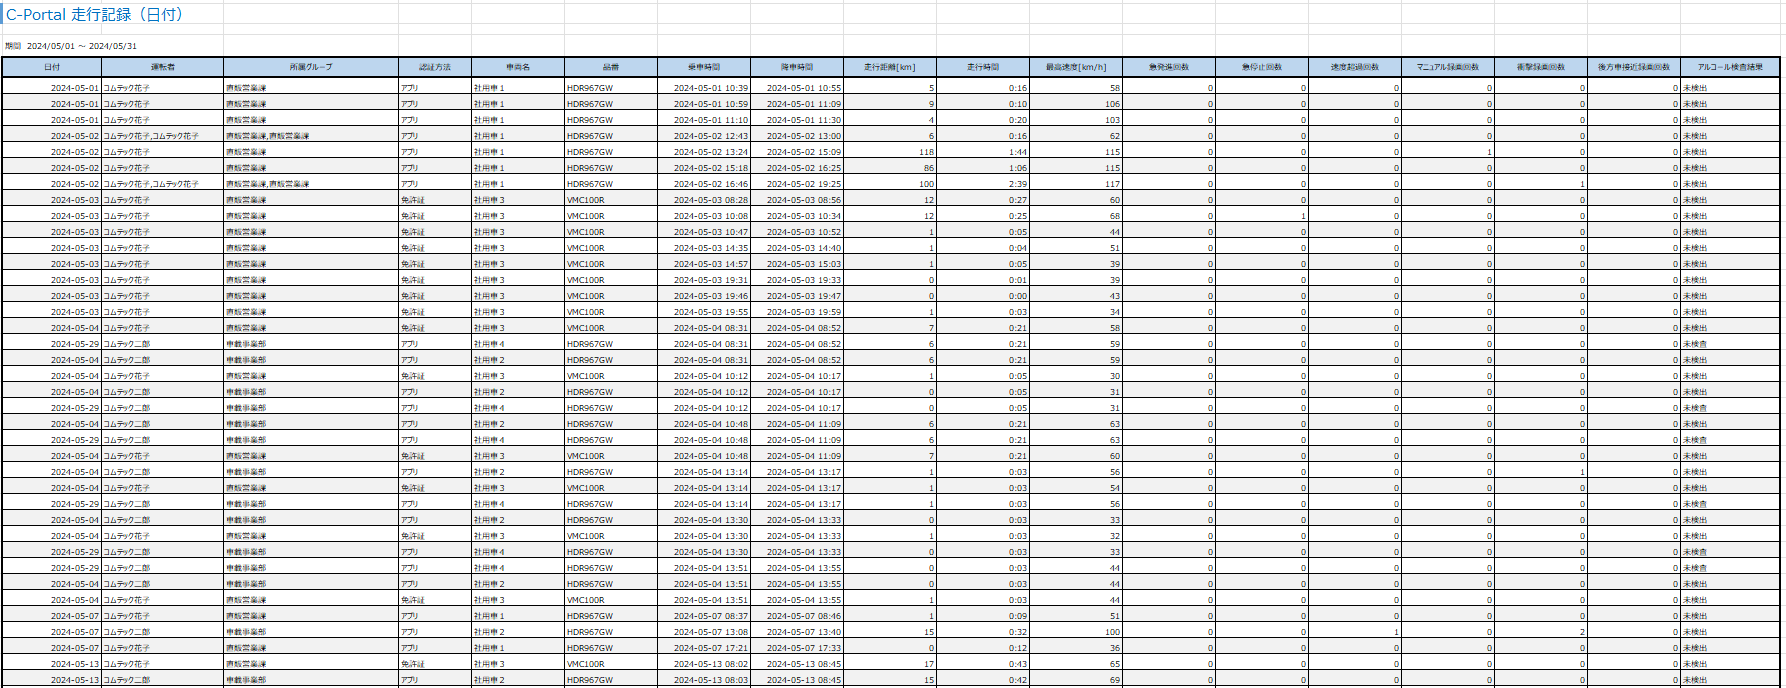Image resolution: width=1786 pixels, height=688 pixels.
Task: Click the 車両名 column header
Action: pyautogui.click(x=518, y=67)
